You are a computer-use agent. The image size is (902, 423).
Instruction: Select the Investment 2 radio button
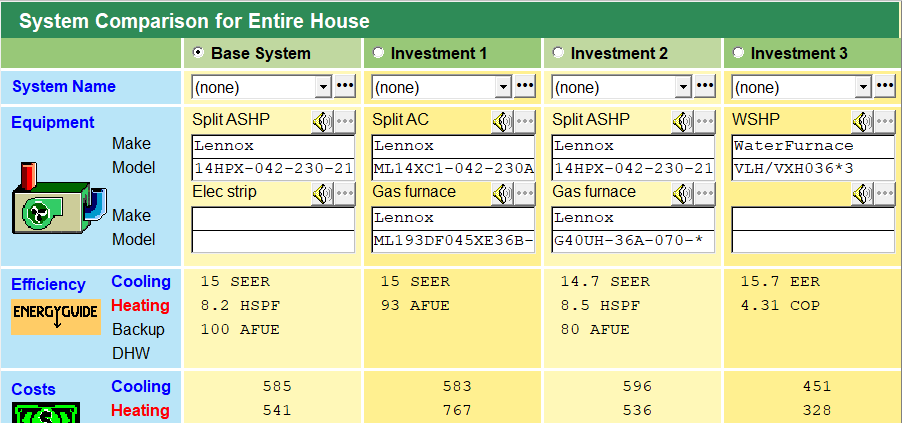click(x=558, y=53)
